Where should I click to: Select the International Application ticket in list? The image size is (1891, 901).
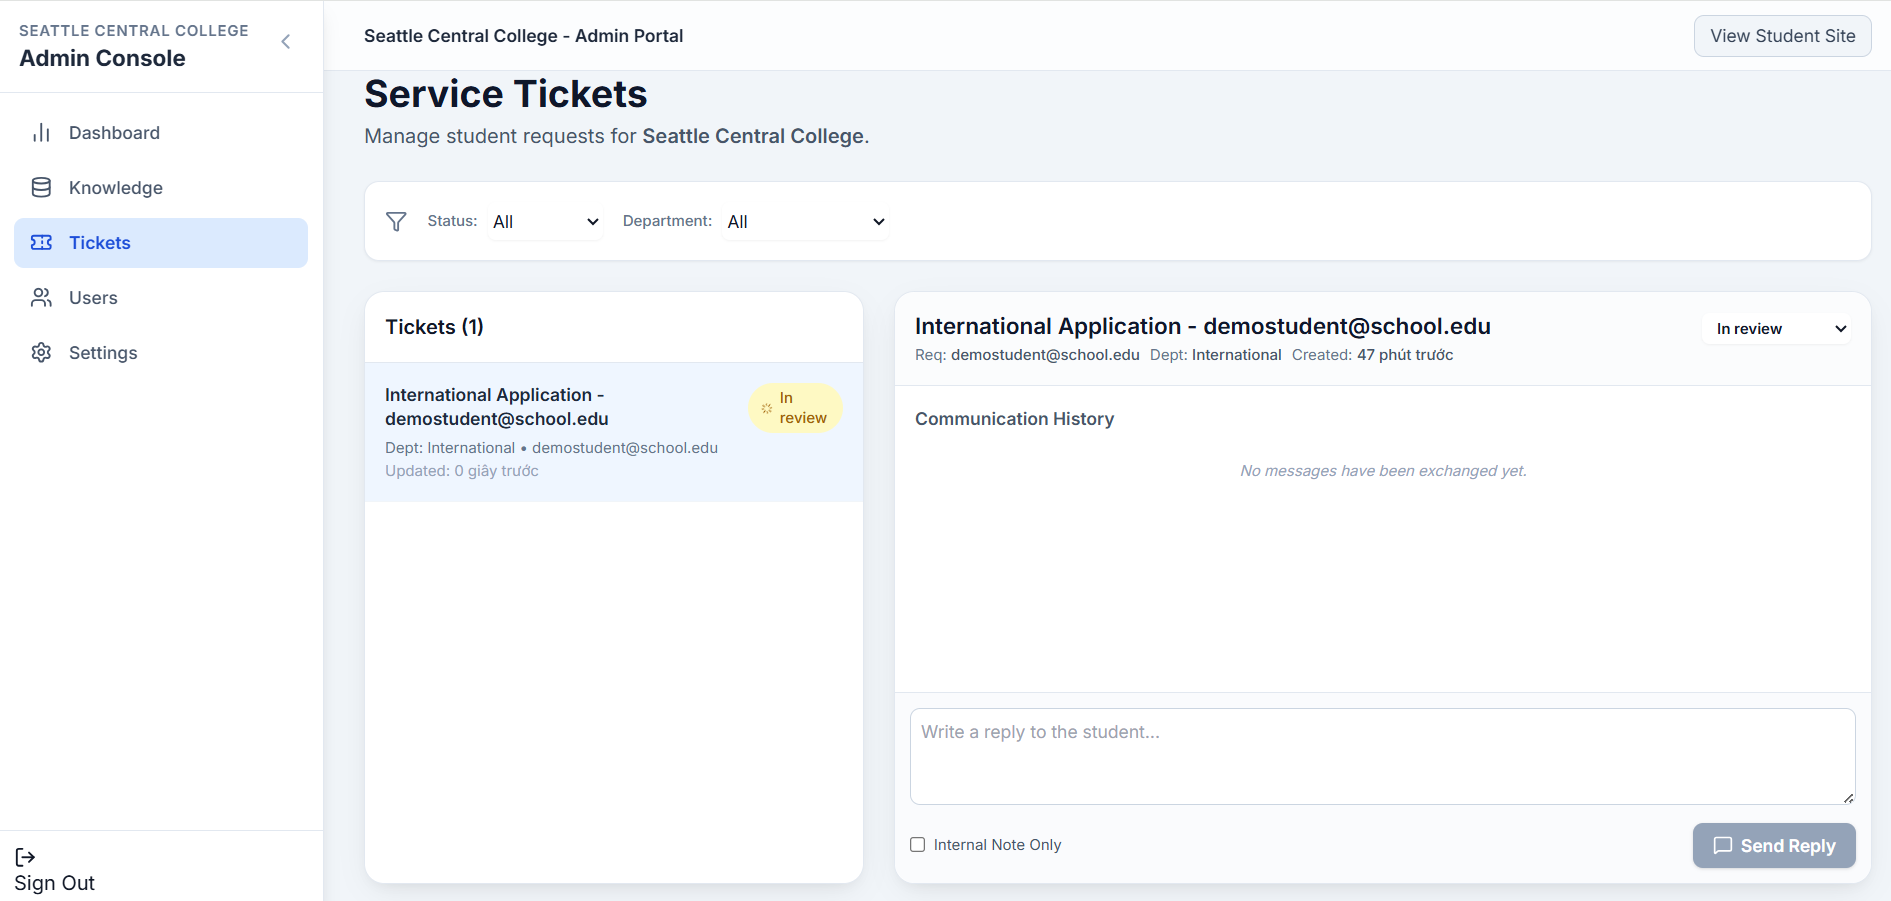pos(560,431)
